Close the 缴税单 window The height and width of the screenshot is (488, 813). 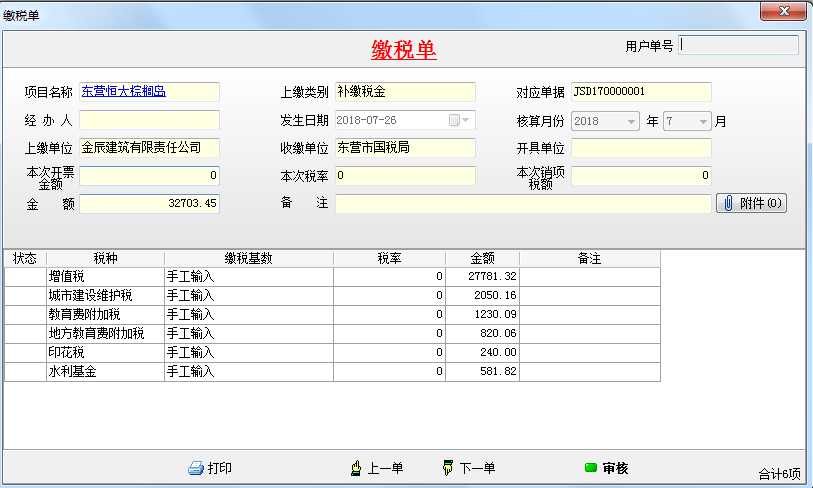[783, 11]
